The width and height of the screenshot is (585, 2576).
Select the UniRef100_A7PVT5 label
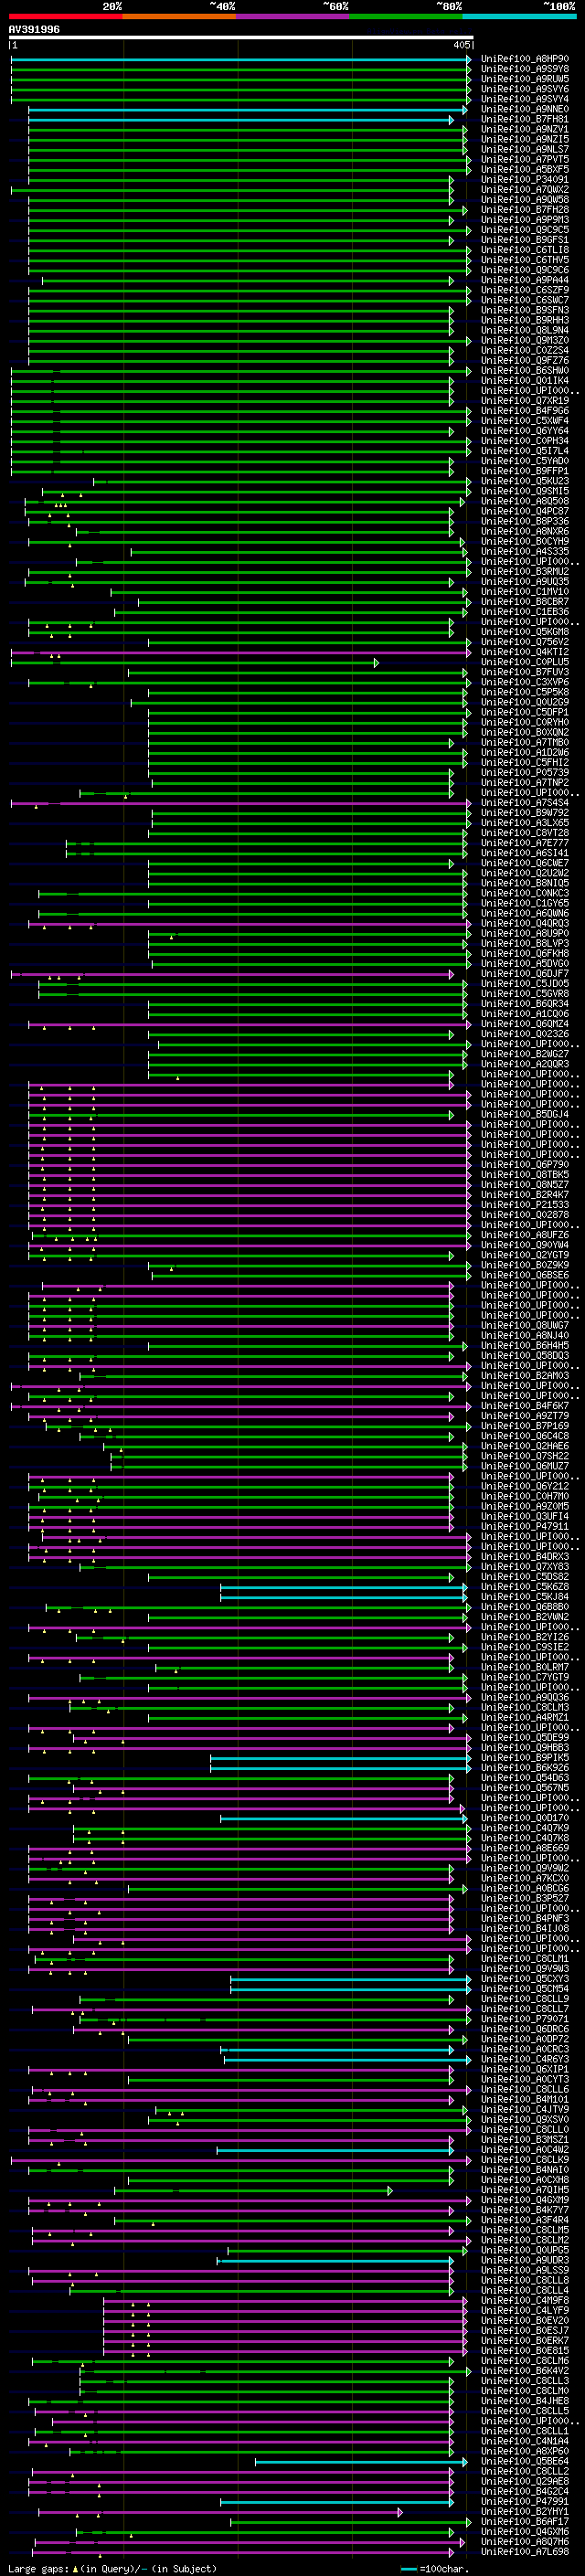(x=524, y=160)
